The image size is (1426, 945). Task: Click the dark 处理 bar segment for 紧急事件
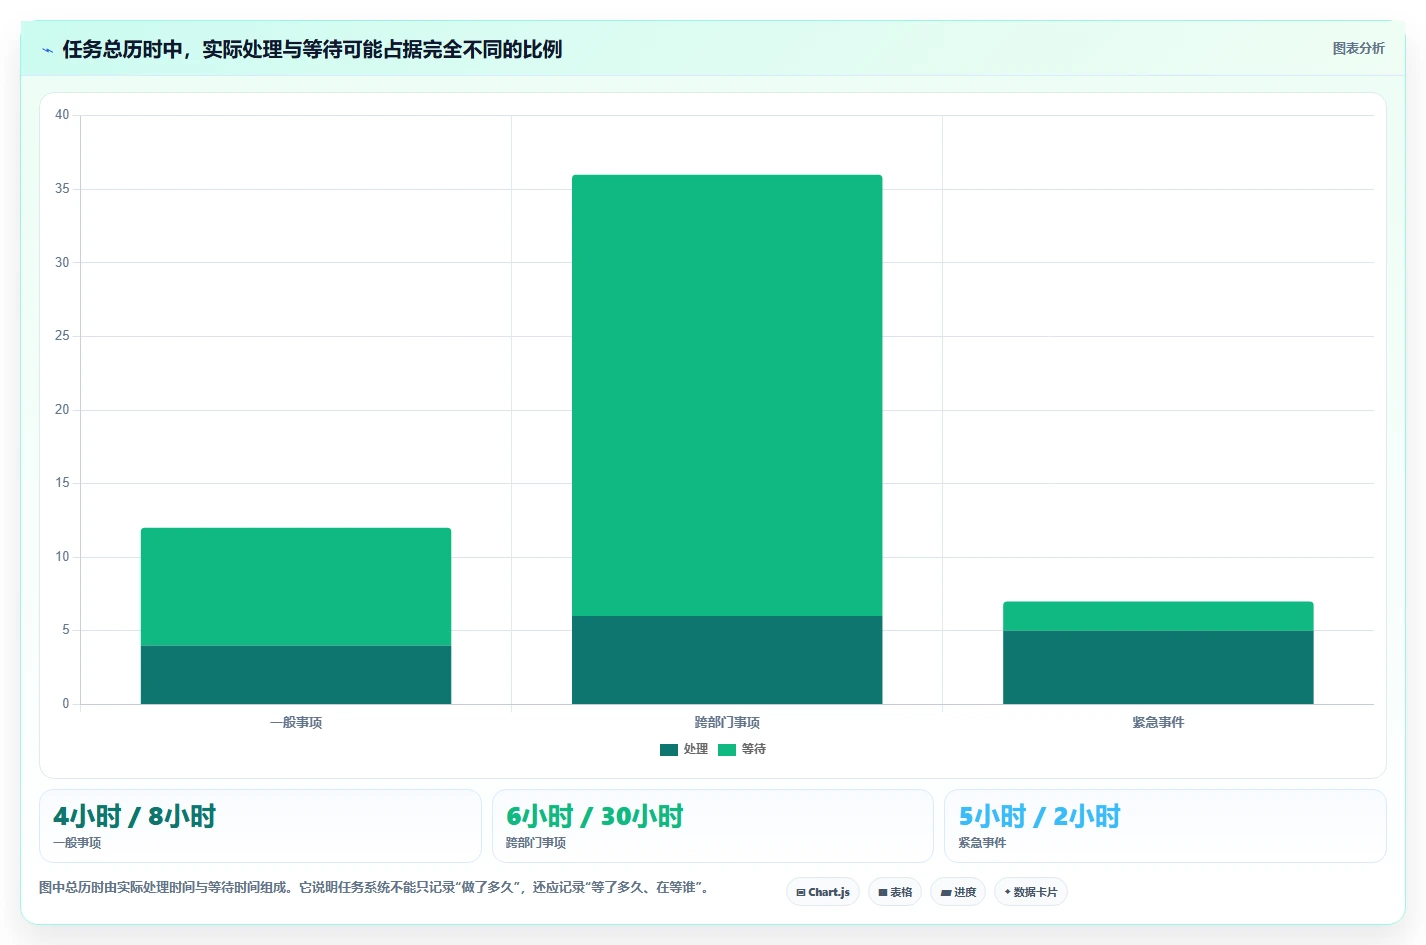click(x=1158, y=667)
